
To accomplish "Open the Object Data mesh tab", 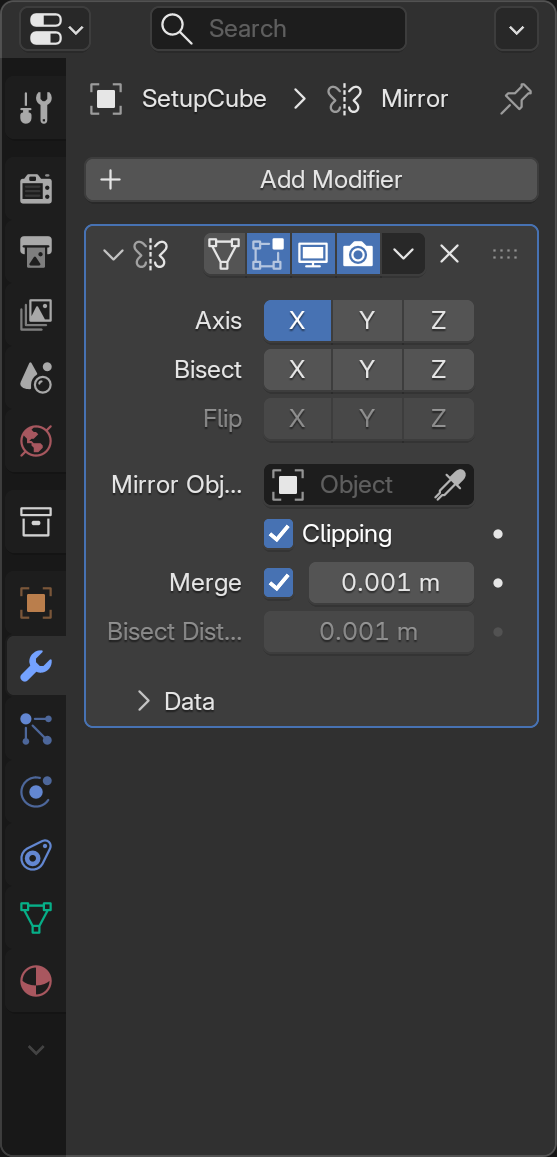I will pos(35,919).
